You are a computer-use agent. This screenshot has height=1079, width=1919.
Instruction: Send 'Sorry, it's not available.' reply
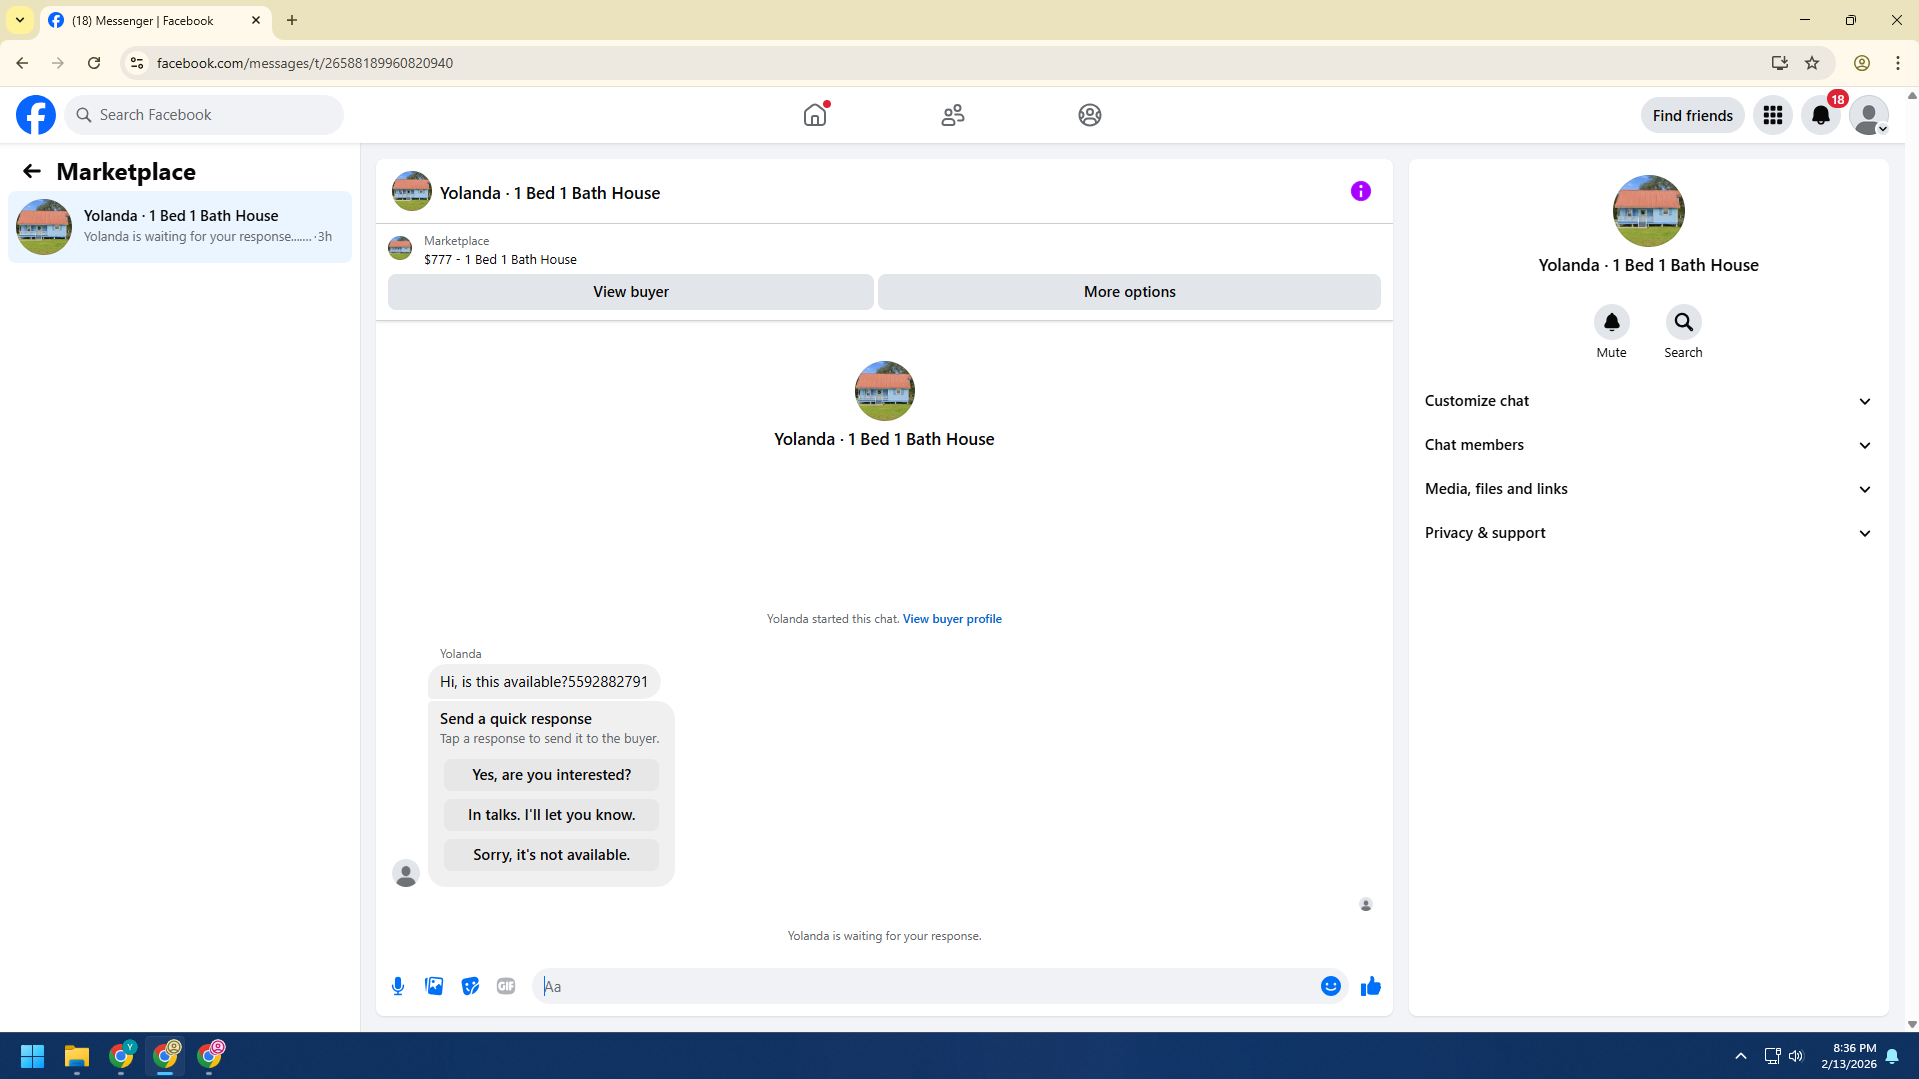(551, 855)
